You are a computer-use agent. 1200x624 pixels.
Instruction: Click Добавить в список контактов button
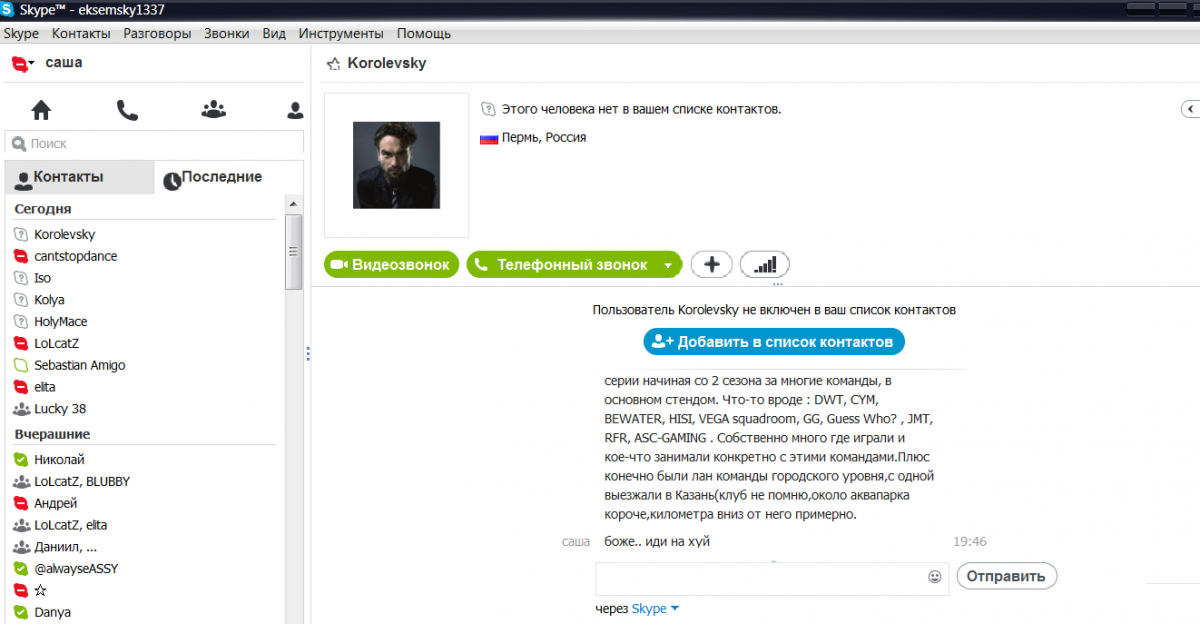click(x=773, y=342)
